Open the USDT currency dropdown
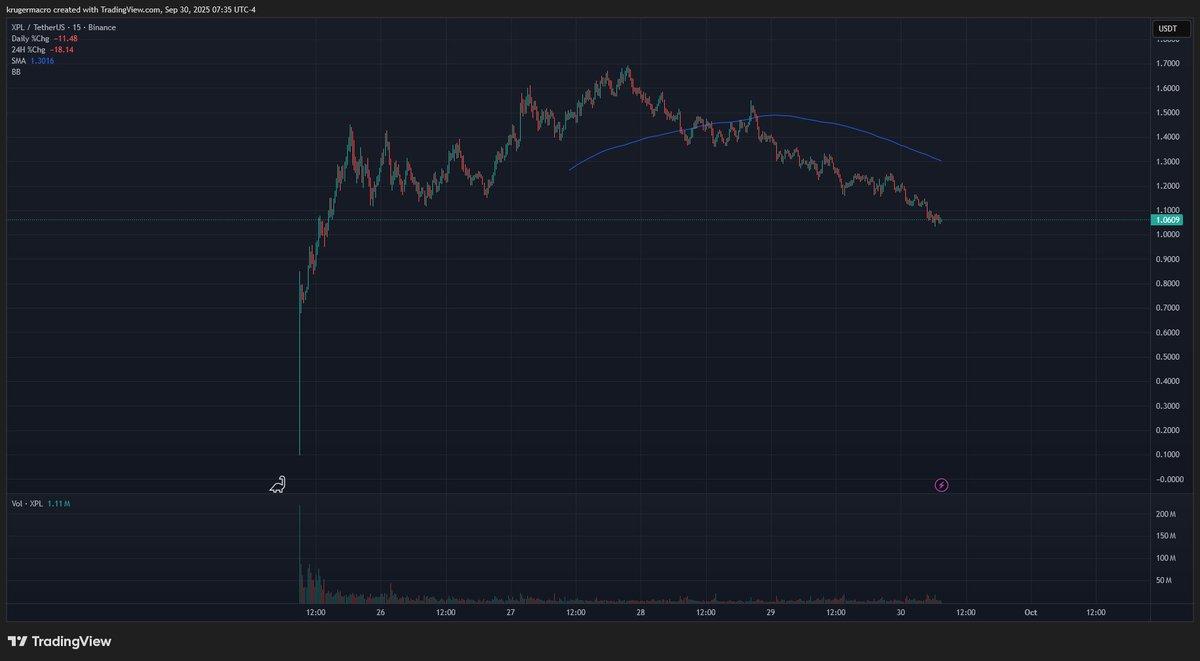This screenshot has width=1200, height=661. (1167, 28)
